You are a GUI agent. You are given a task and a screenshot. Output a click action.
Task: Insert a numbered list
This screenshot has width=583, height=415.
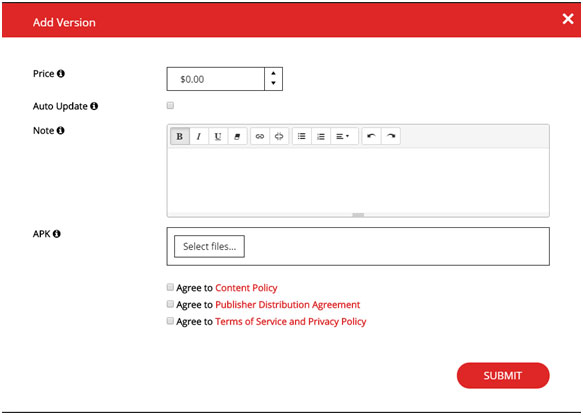(321, 136)
